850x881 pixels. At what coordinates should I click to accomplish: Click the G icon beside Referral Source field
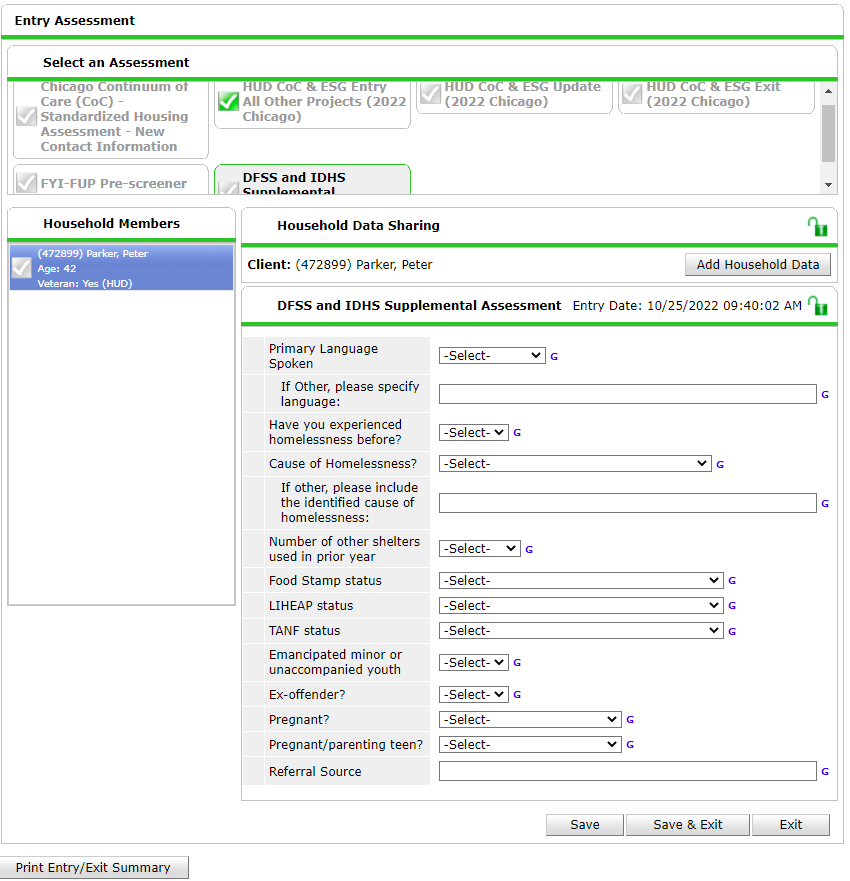[x=825, y=772]
